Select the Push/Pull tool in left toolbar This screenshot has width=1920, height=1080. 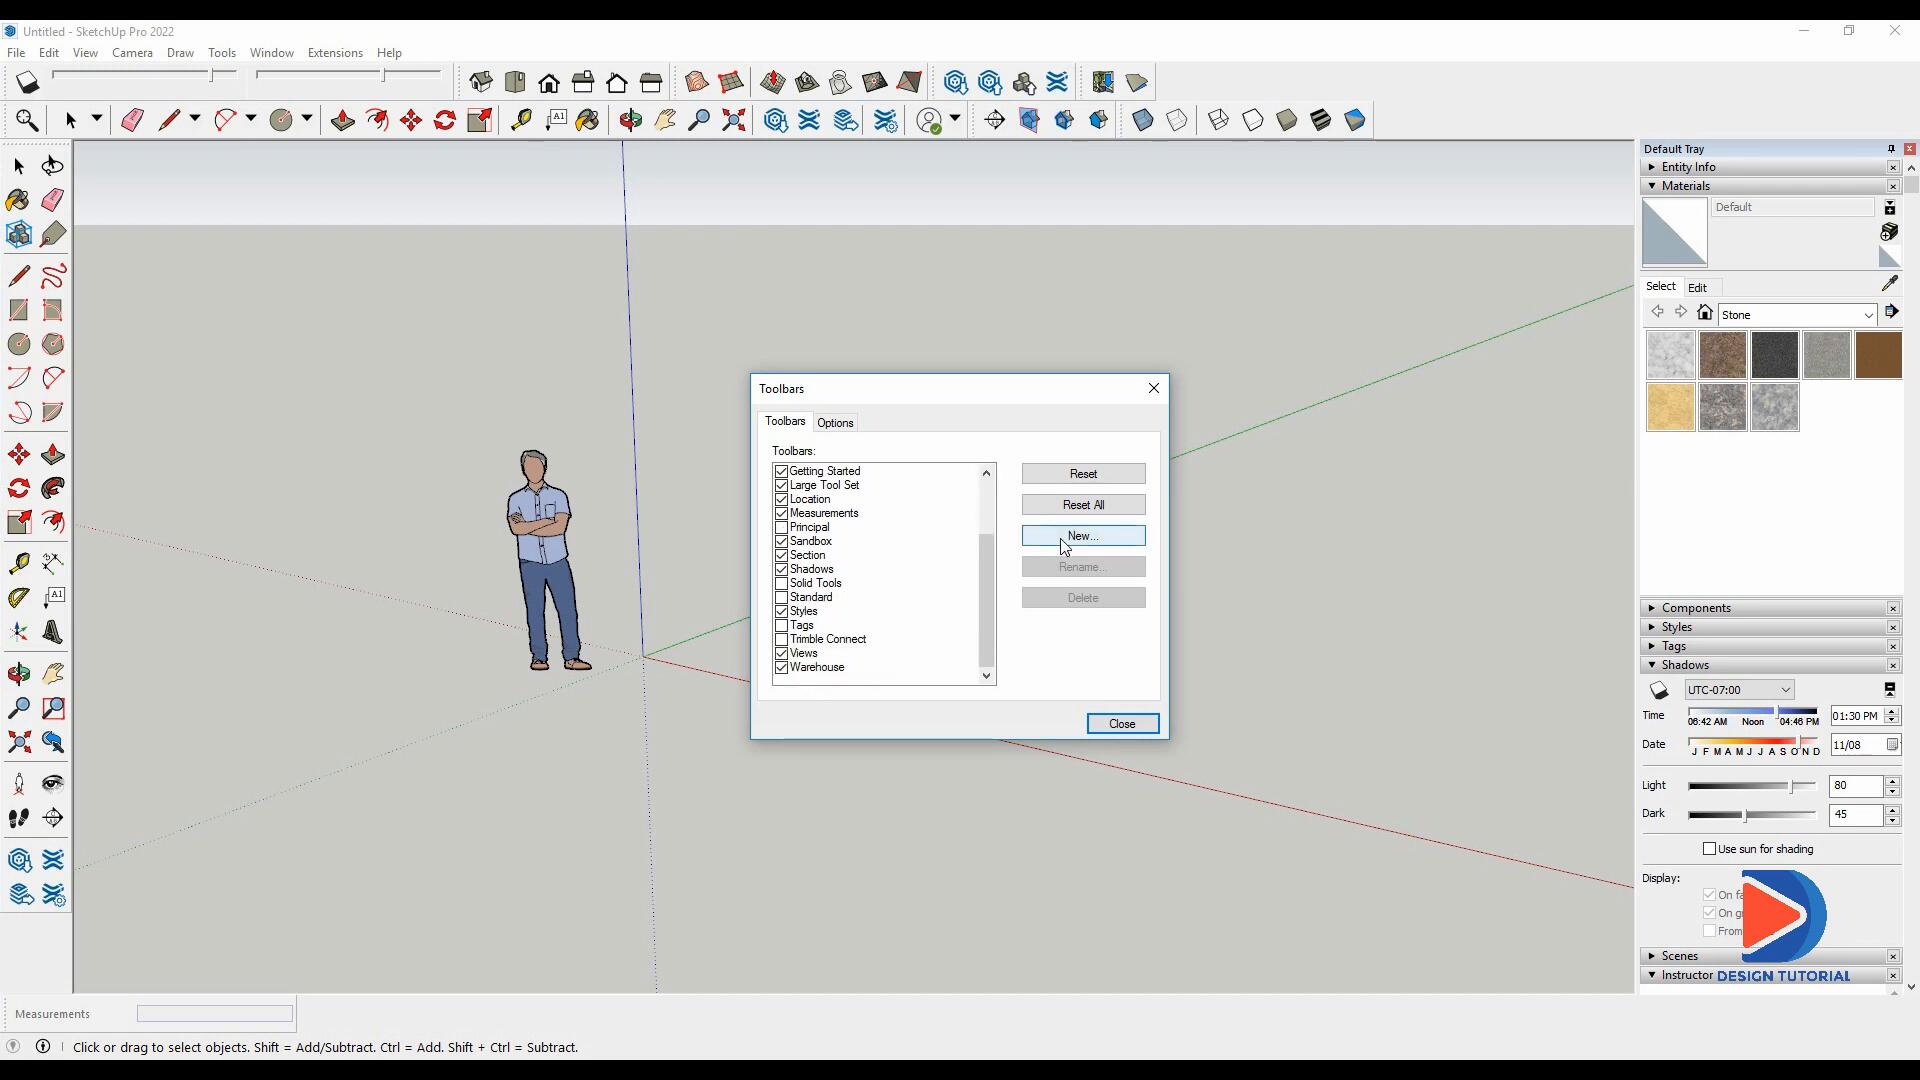pyautogui.click(x=53, y=455)
